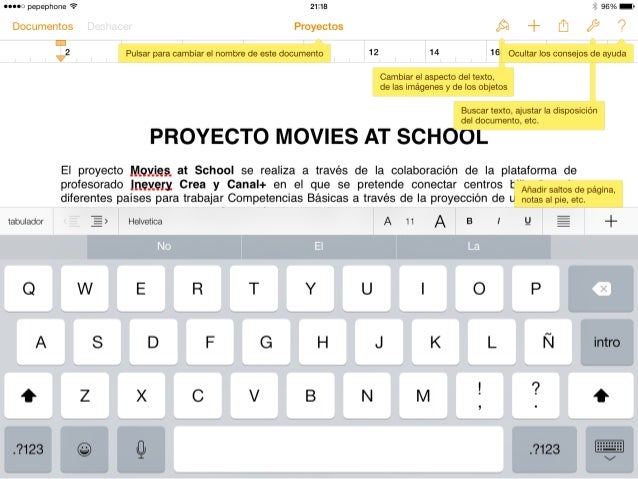
Task: Tap the Deshacer undo button
Action: tap(109, 26)
